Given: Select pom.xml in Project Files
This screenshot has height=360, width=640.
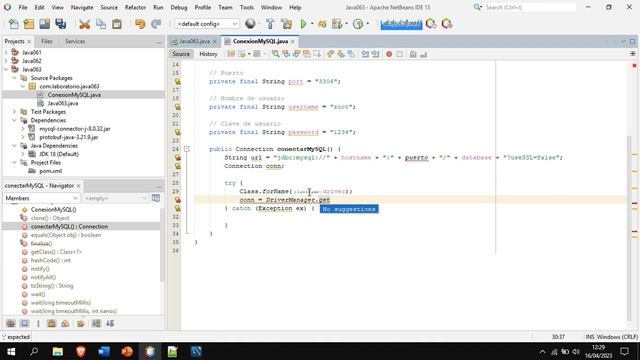Looking at the screenshot, I should coord(50,171).
